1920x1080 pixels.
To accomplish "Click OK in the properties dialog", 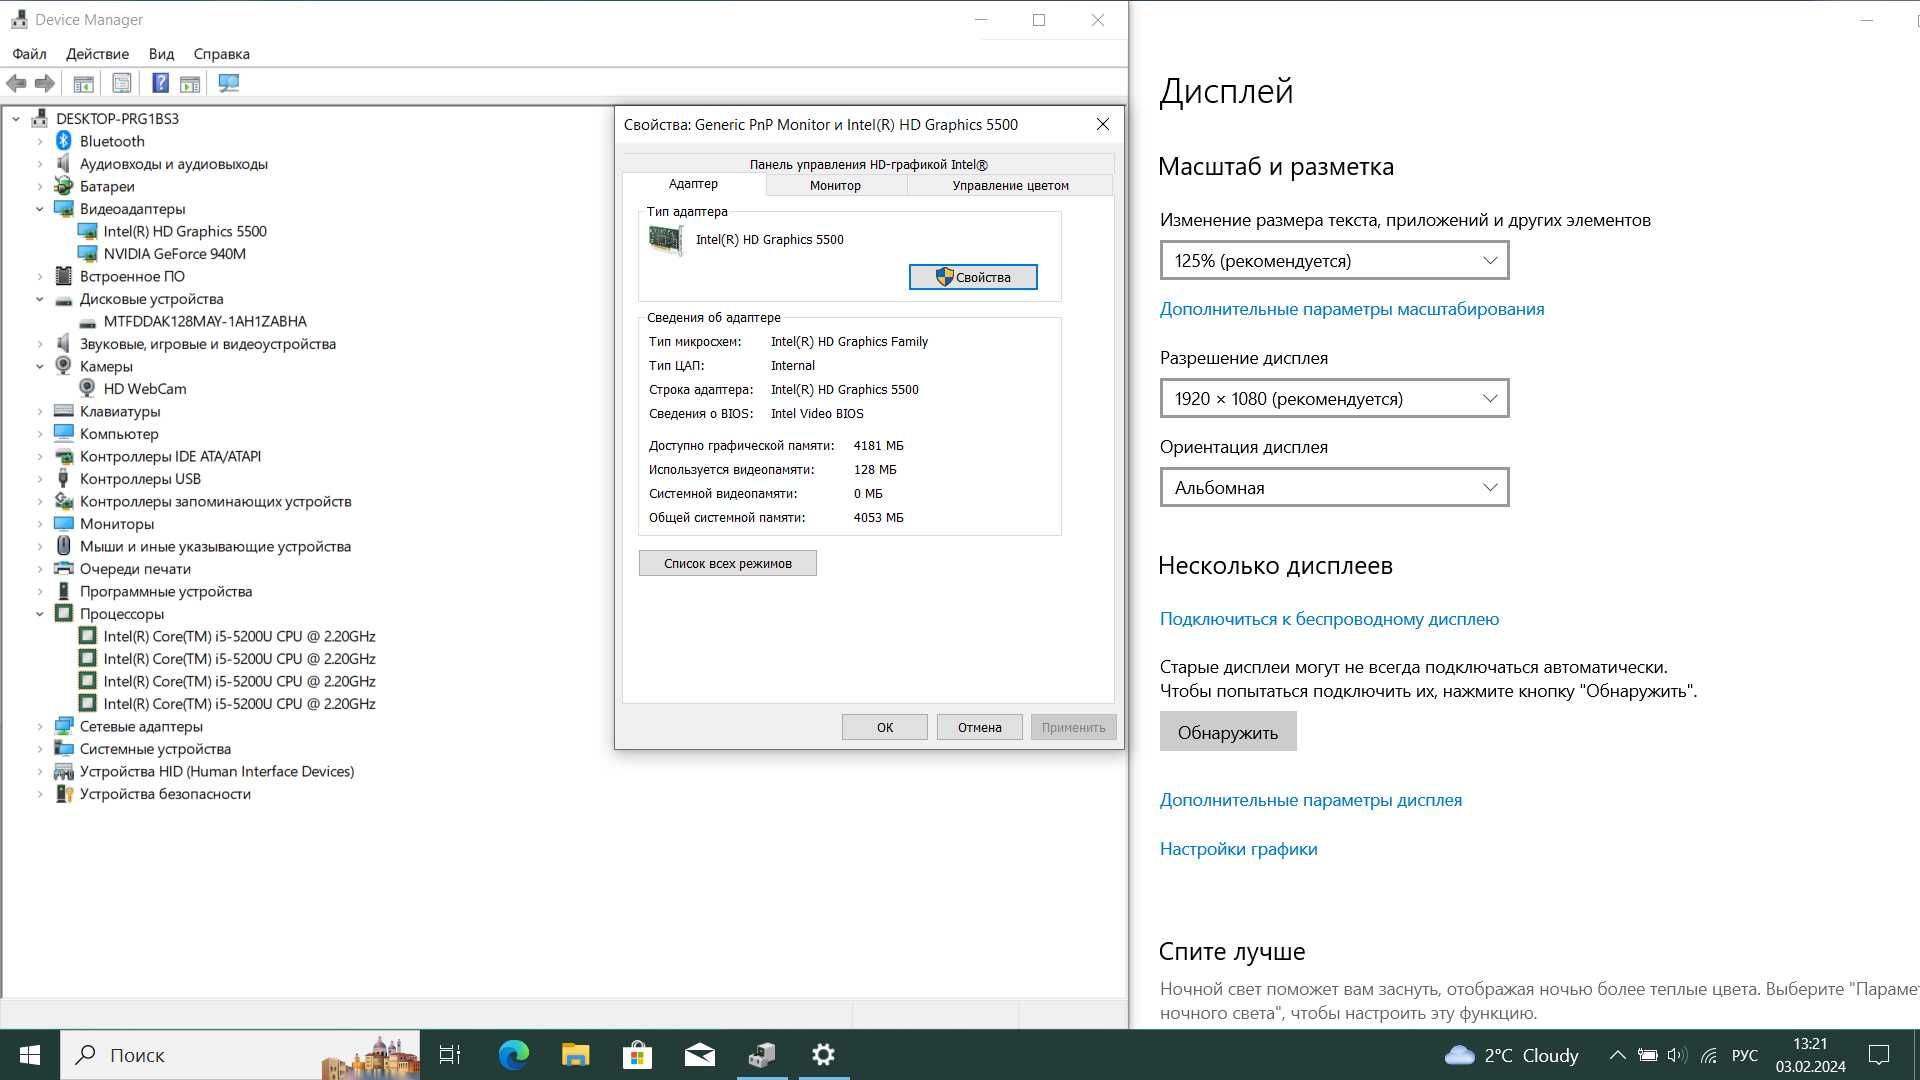I will pos(884,727).
